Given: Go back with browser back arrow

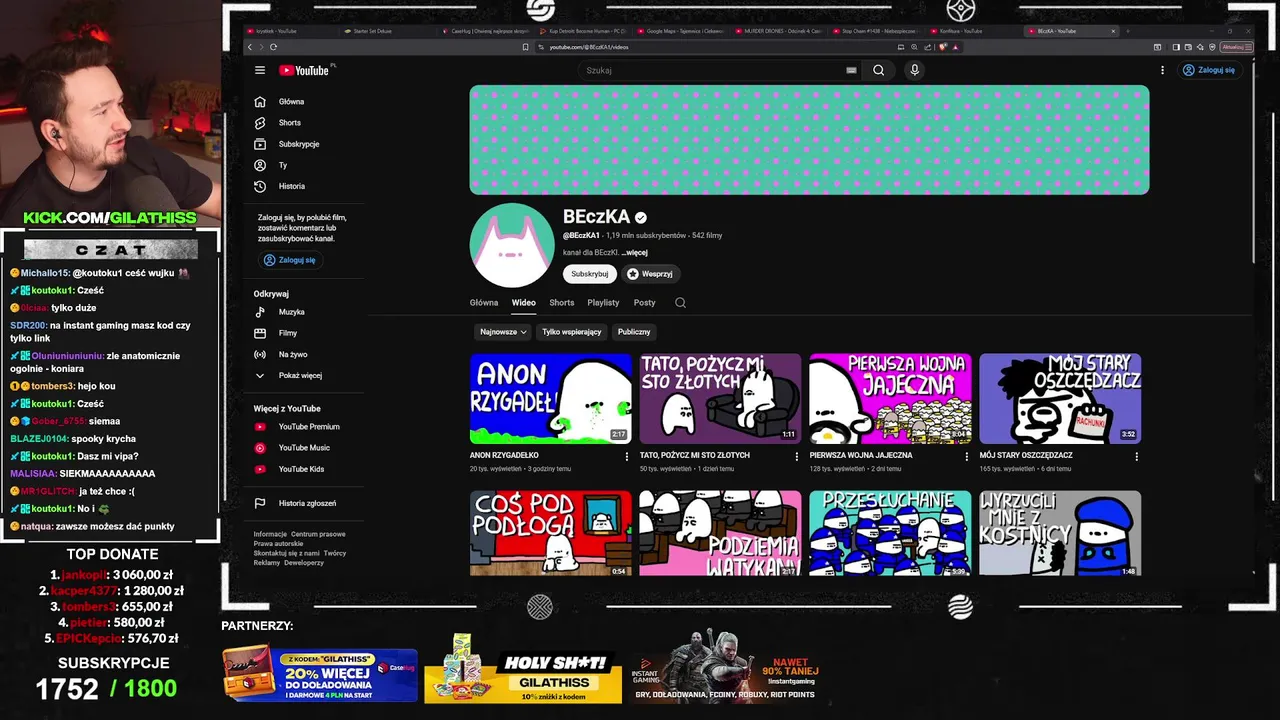Looking at the screenshot, I should (250, 47).
